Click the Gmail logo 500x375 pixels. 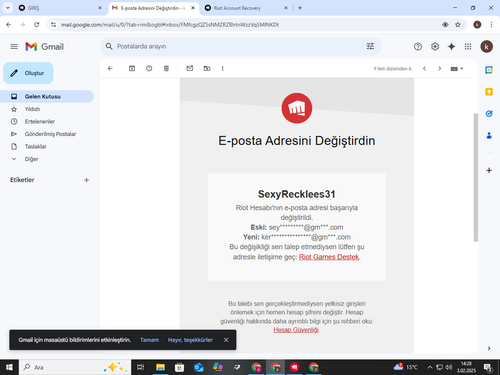click(x=44, y=46)
